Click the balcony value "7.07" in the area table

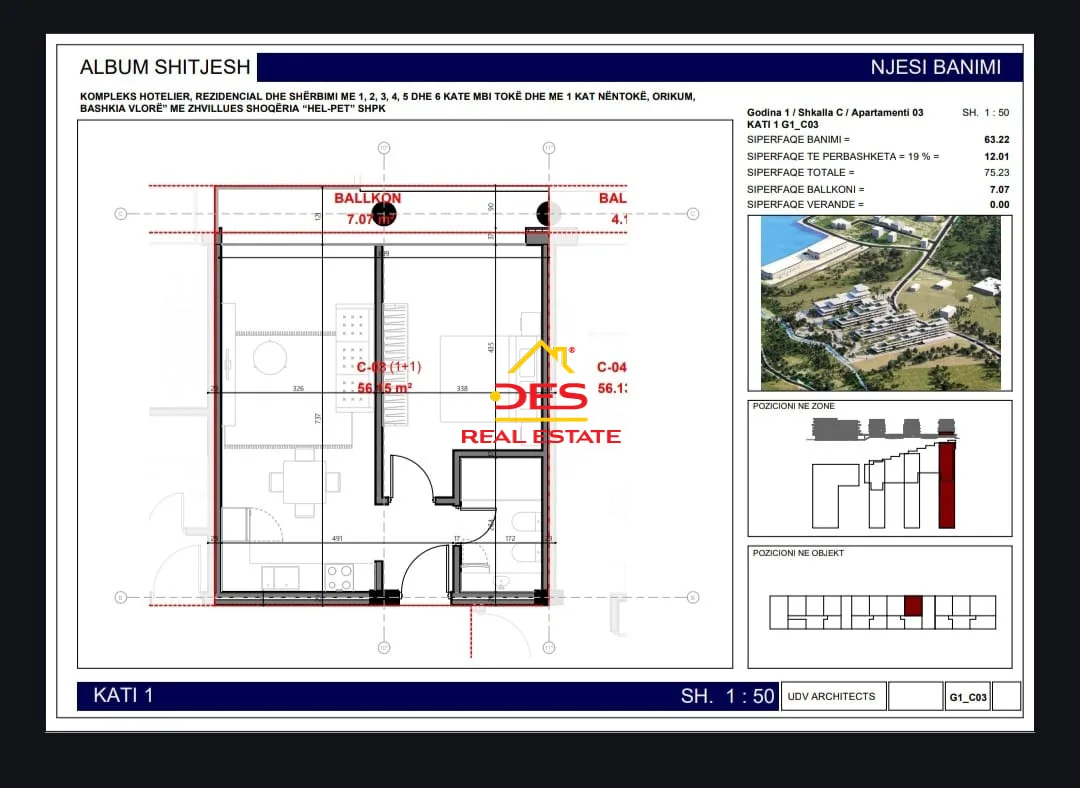999,189
